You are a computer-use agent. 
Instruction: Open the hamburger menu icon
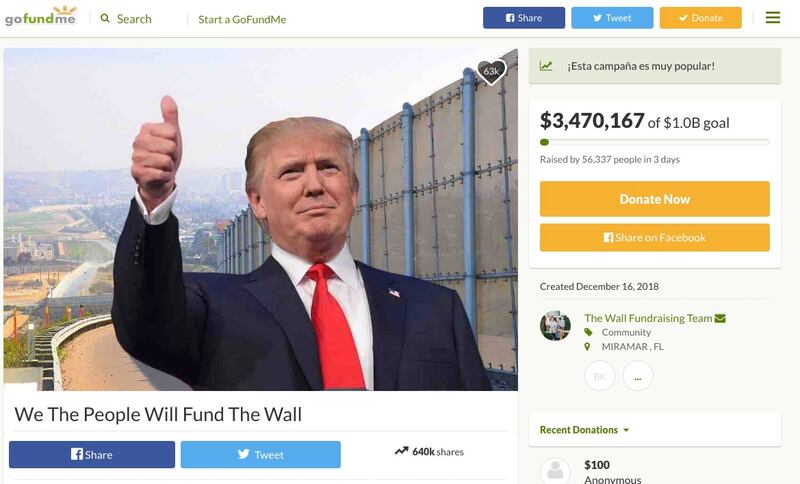[x=772, y=18]
